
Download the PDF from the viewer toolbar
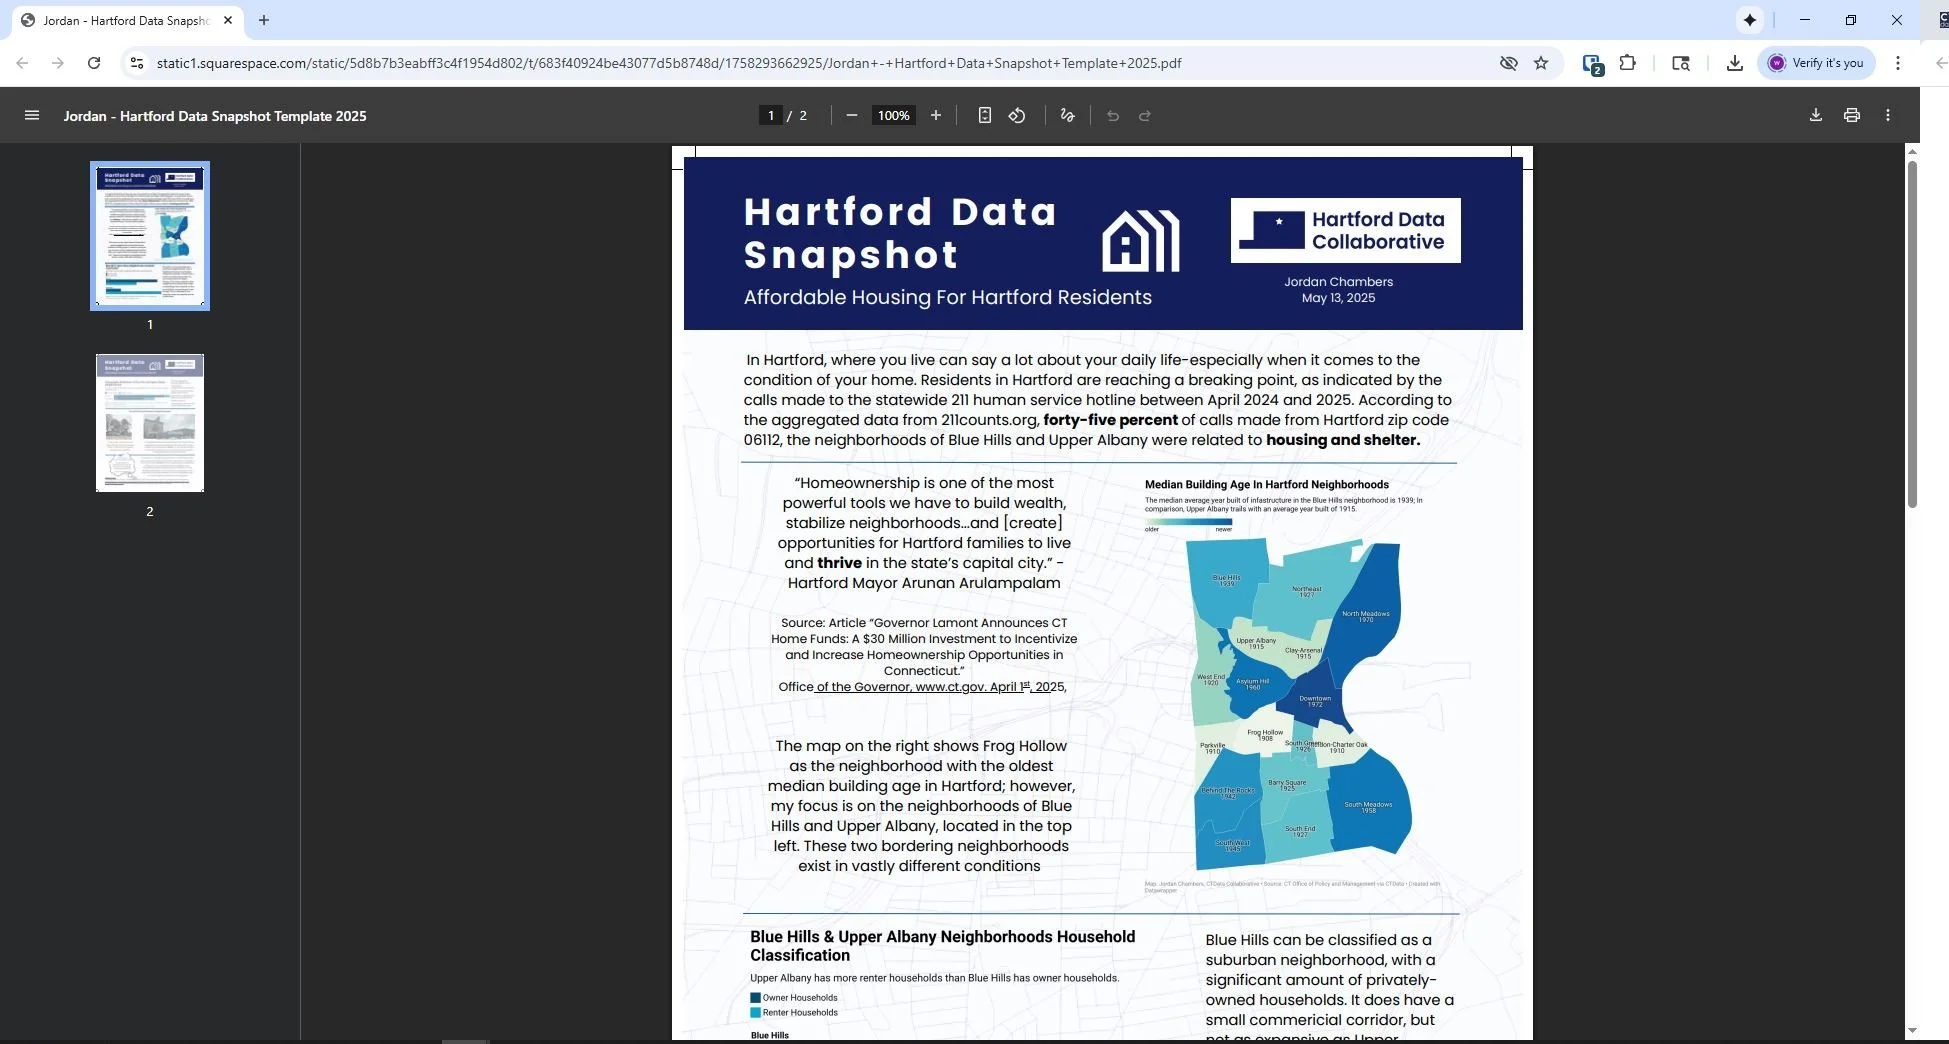[x=1816, y=116]
